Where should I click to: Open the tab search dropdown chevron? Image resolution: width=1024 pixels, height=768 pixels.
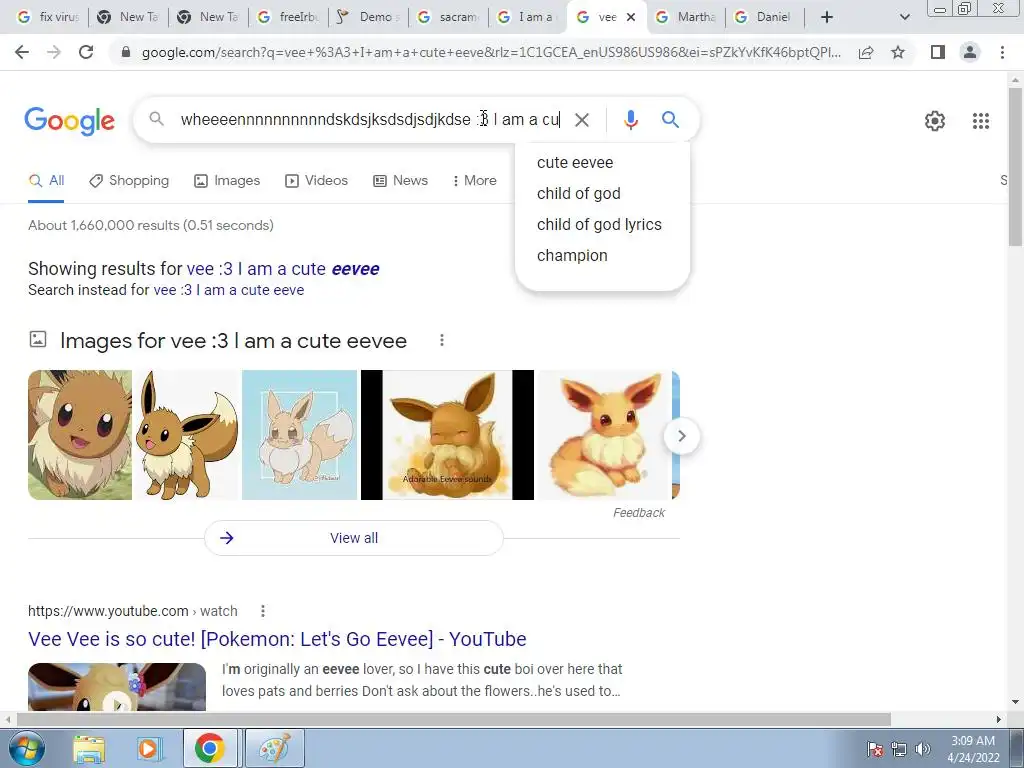click(x=904, y=17)
